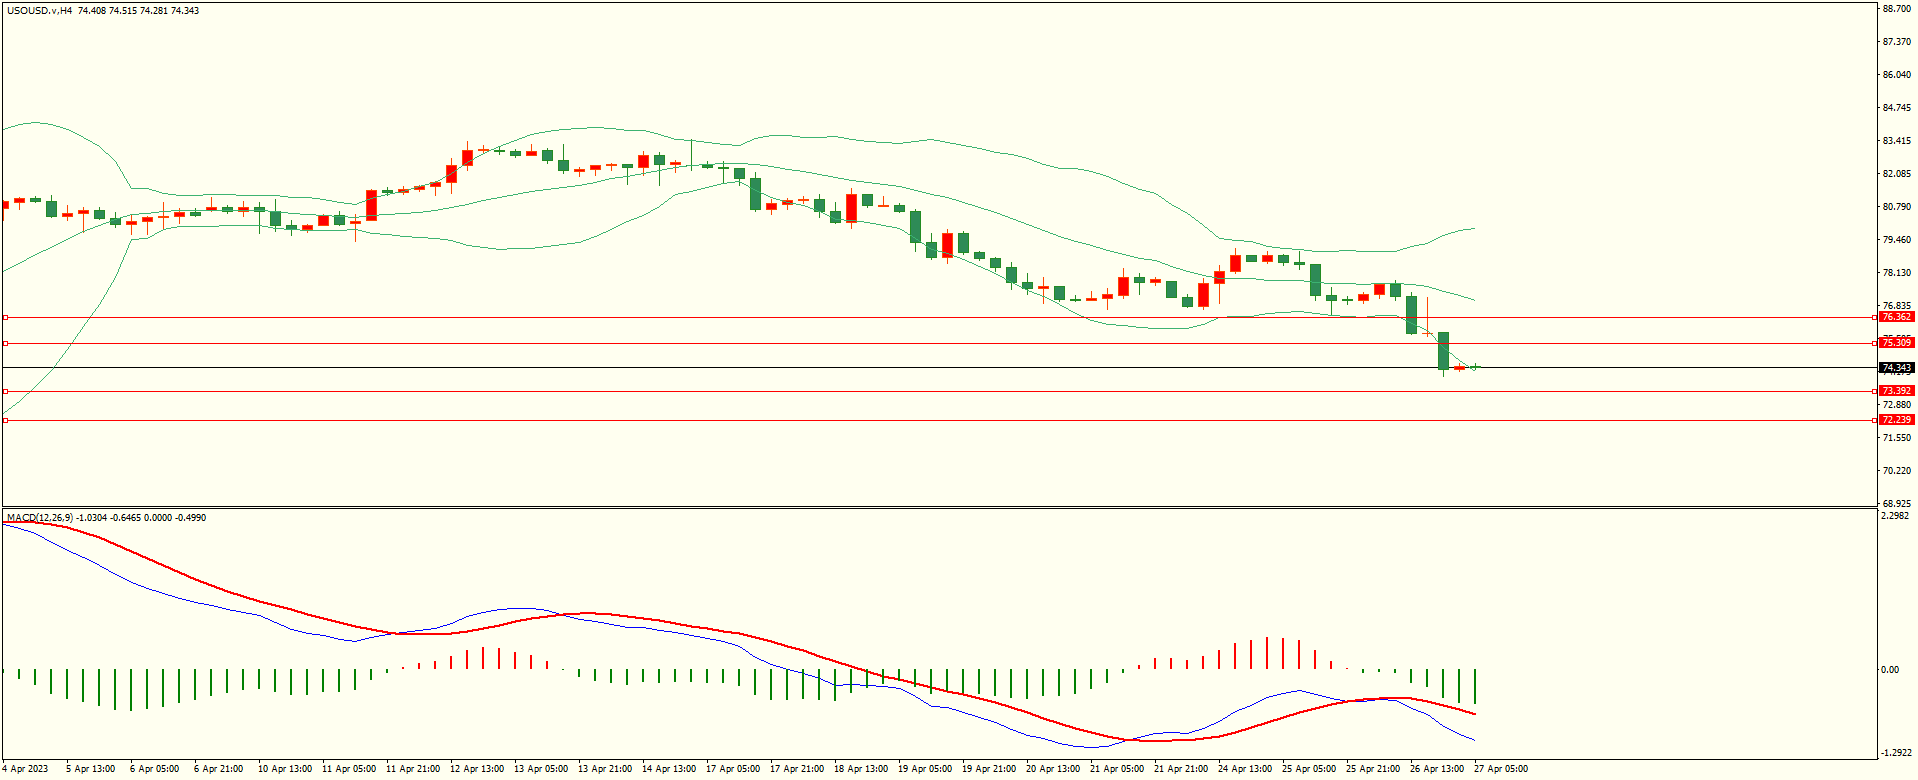Click the USOUSD.v,H4 chart title text
This screenshot has width=1918, height=780.
click(39, 11)
